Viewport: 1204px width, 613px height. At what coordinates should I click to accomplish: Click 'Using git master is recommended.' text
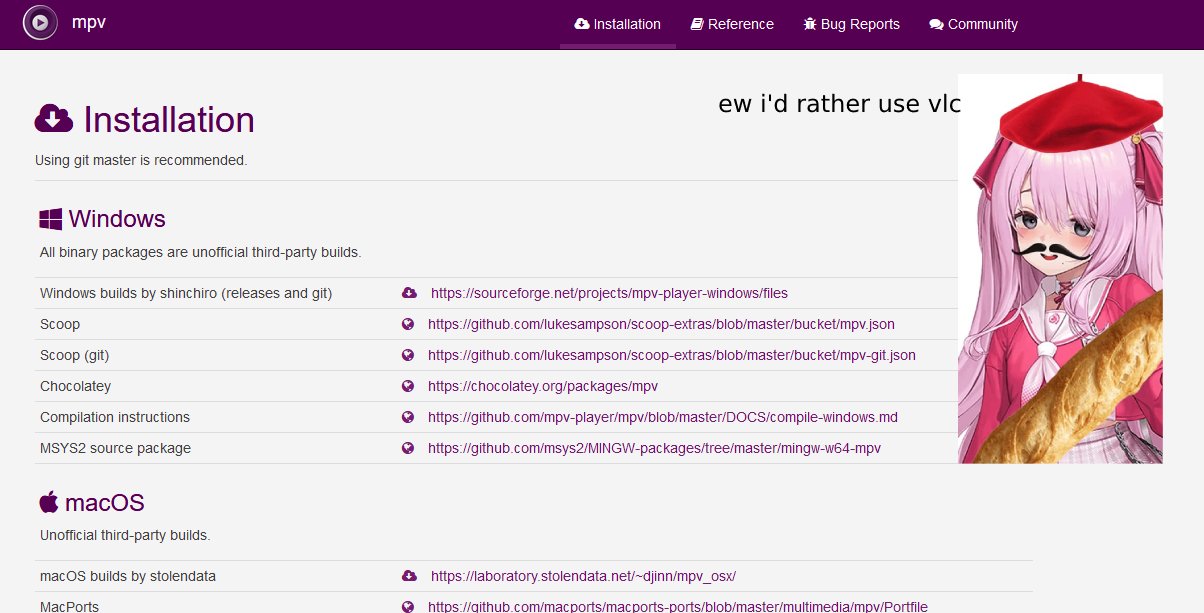[141, 160]
